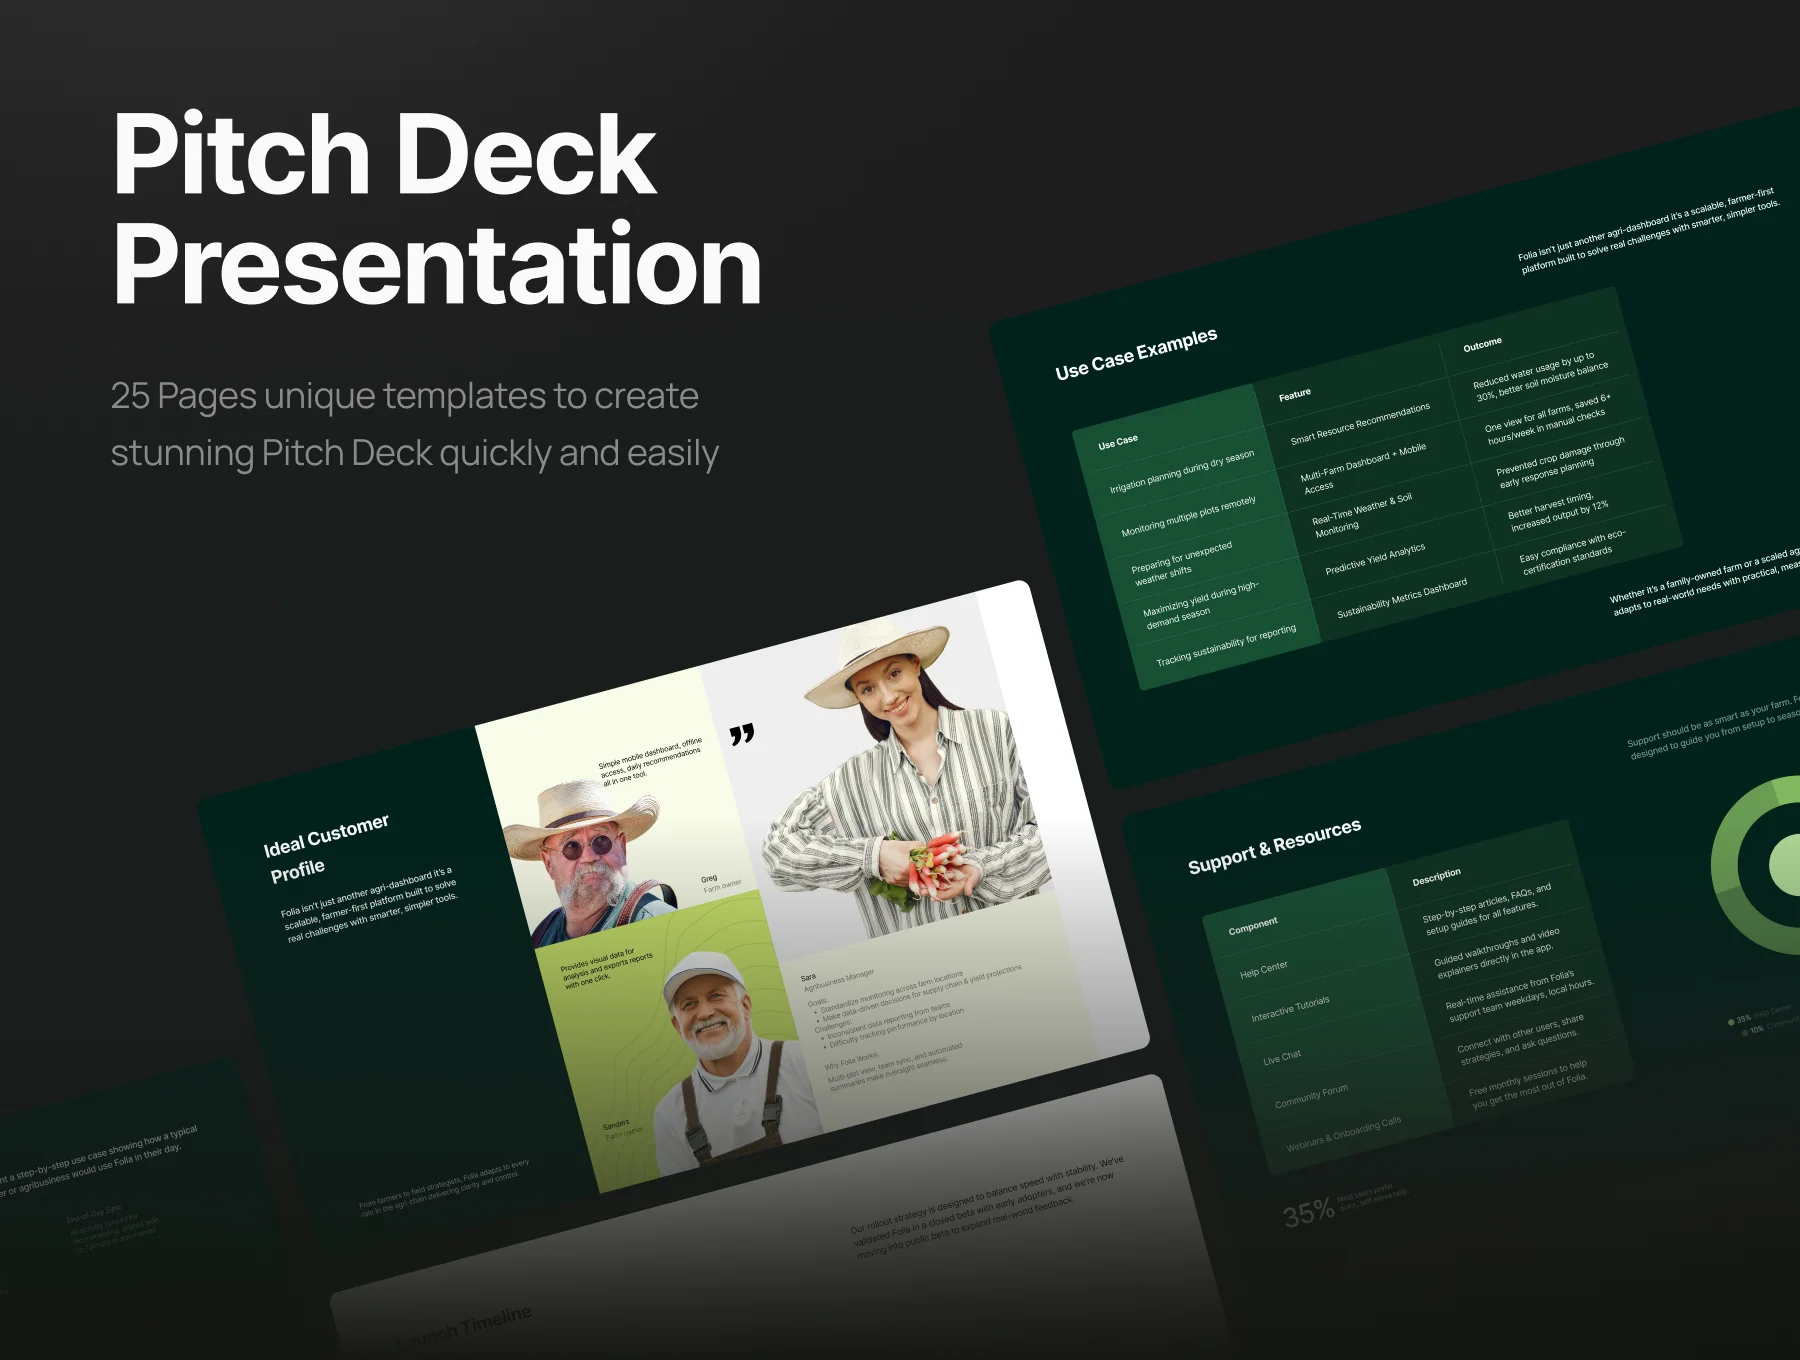Select "Better harvest timing" outcome cell
The width and height of the screenshot is (1800, 1360).
[1557, 511]
